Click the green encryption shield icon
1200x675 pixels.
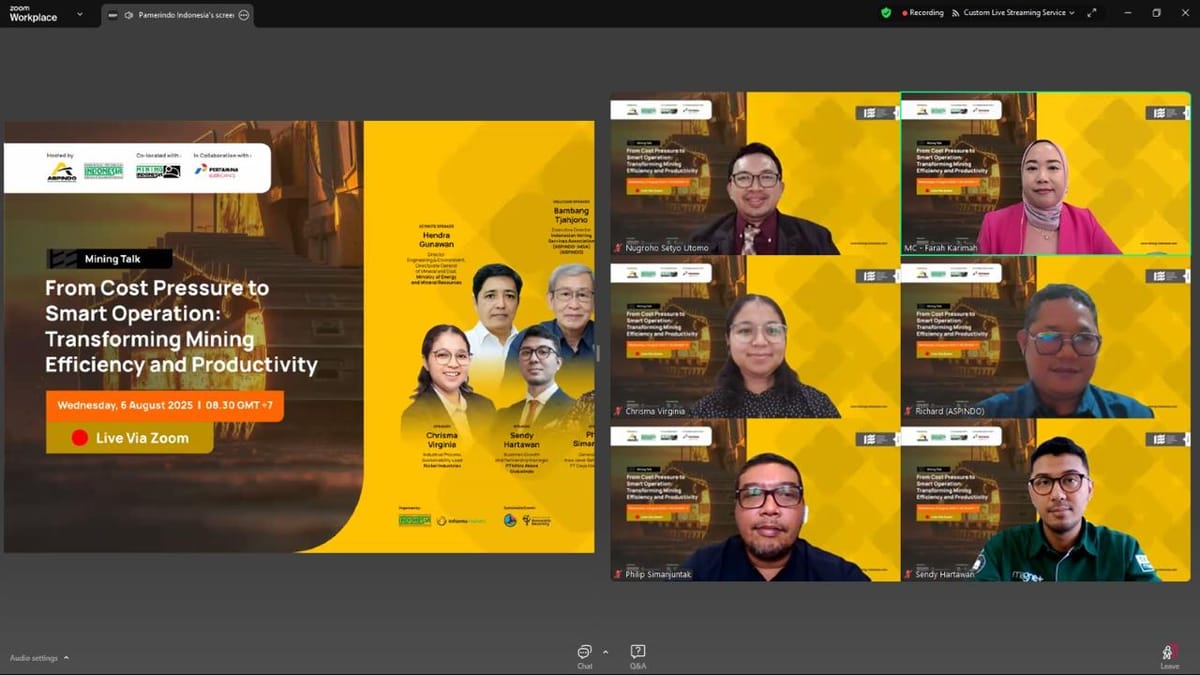click(x=886, y=13)
